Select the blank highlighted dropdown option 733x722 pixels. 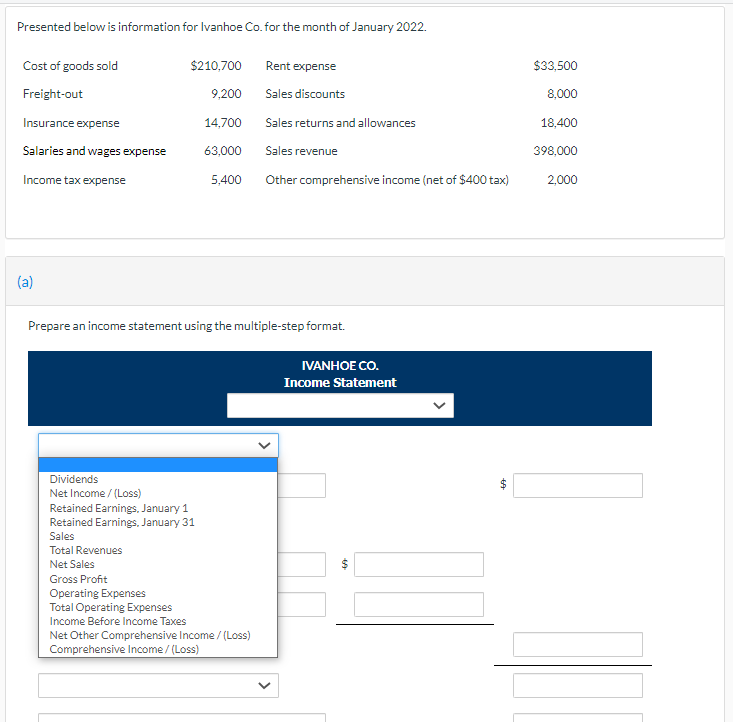pyautogui.click(x=158, y=465)
